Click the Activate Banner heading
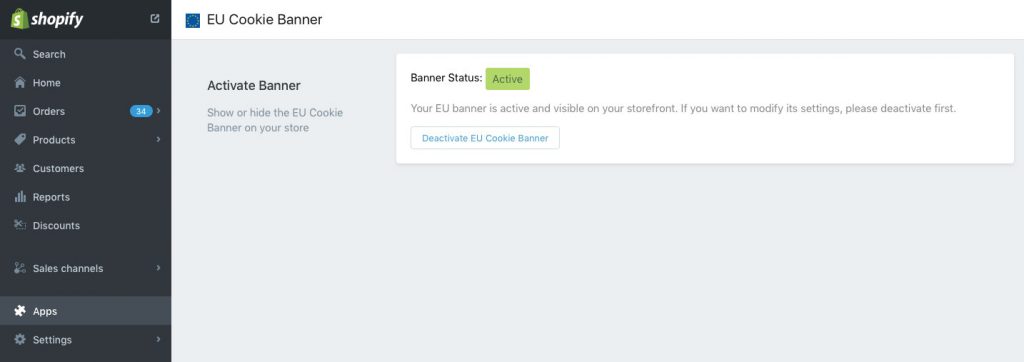 253,86
